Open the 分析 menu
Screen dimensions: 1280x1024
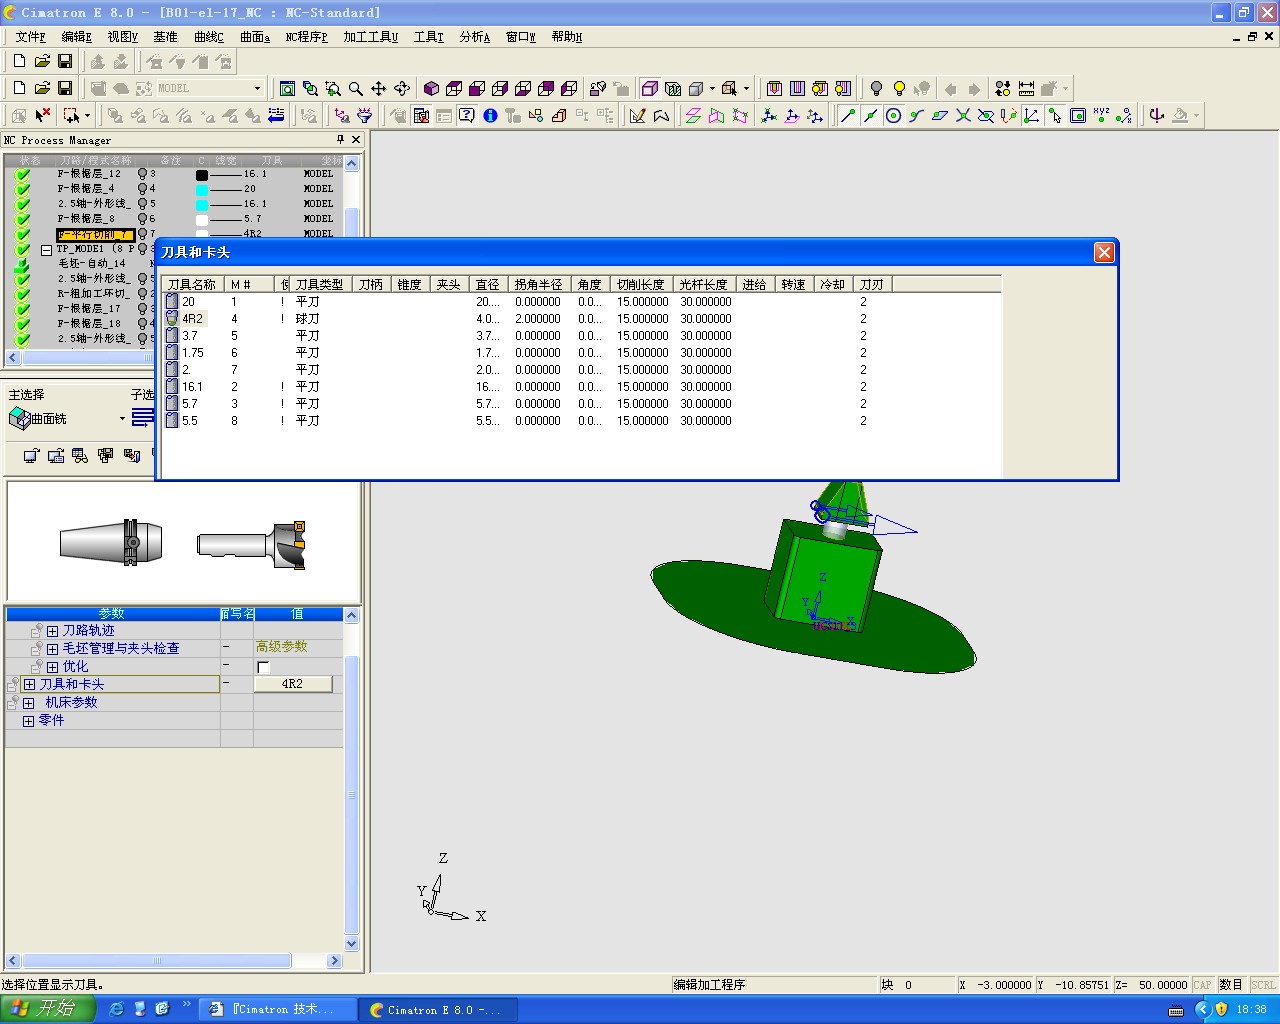474,37
